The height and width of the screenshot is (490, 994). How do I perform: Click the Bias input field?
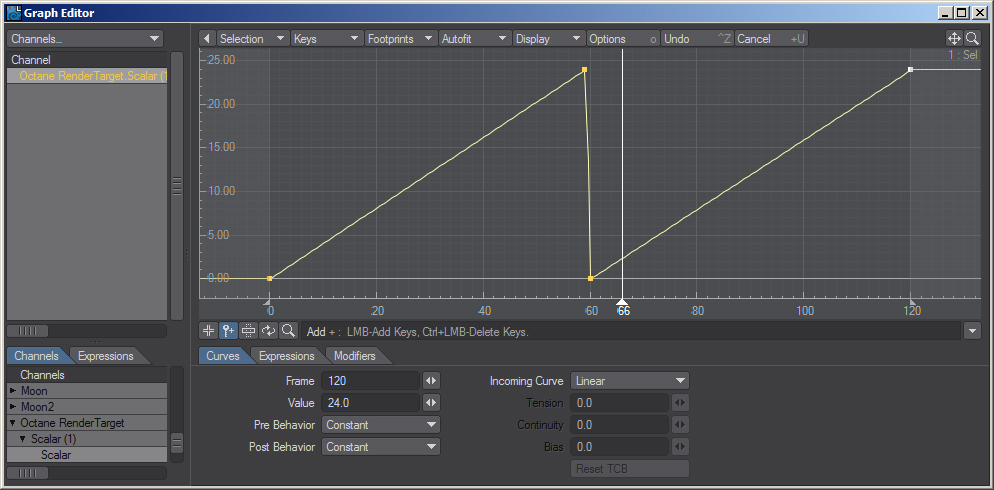click(x=619, y=447)
